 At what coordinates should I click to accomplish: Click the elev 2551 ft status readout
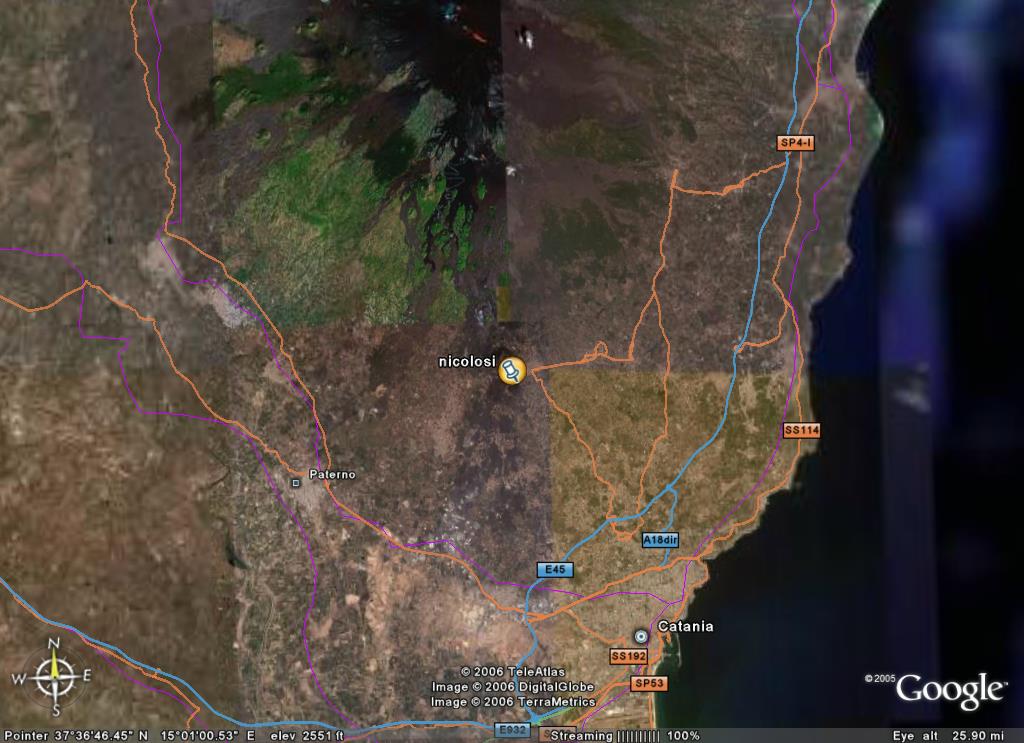click(307, 736)
